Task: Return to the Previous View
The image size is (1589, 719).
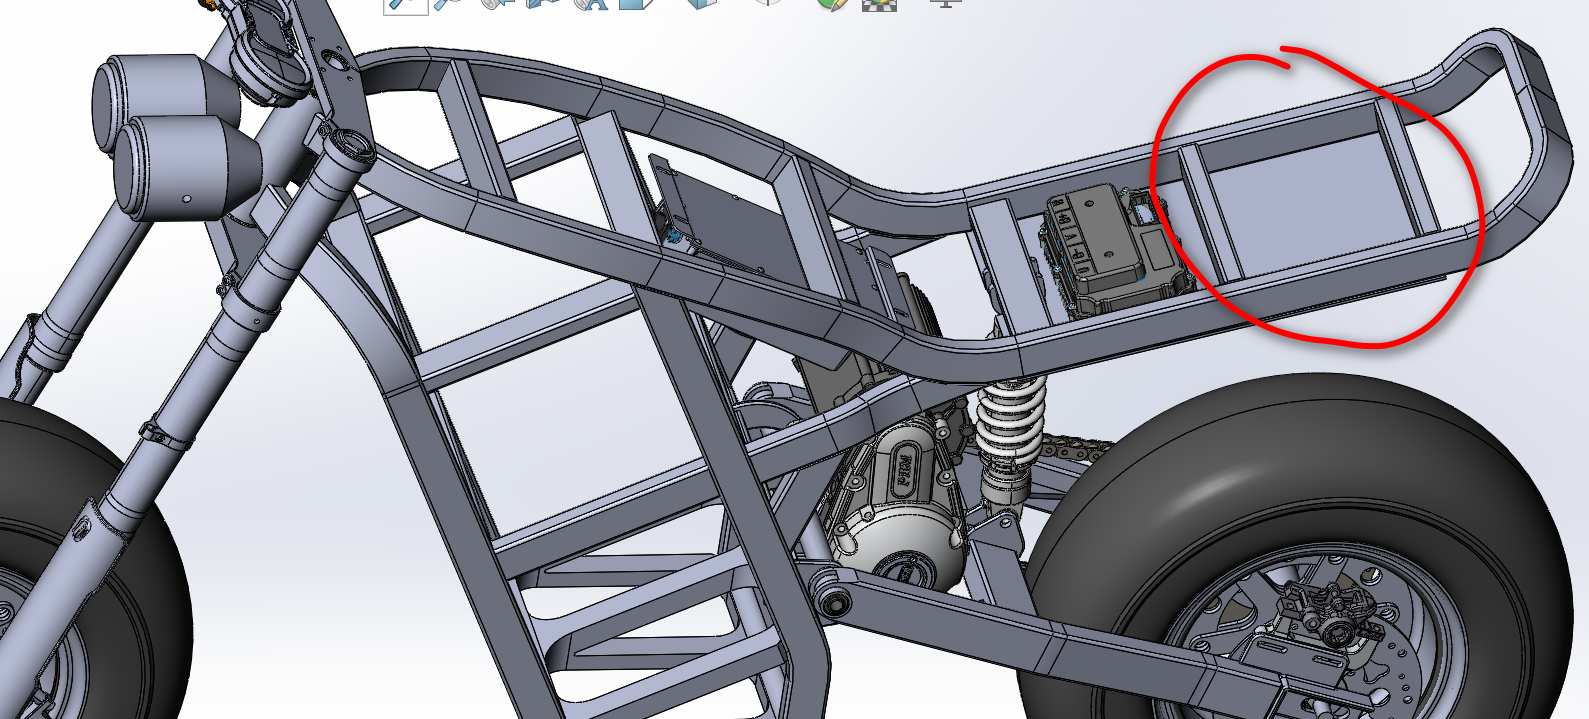Action: point(497,4)
